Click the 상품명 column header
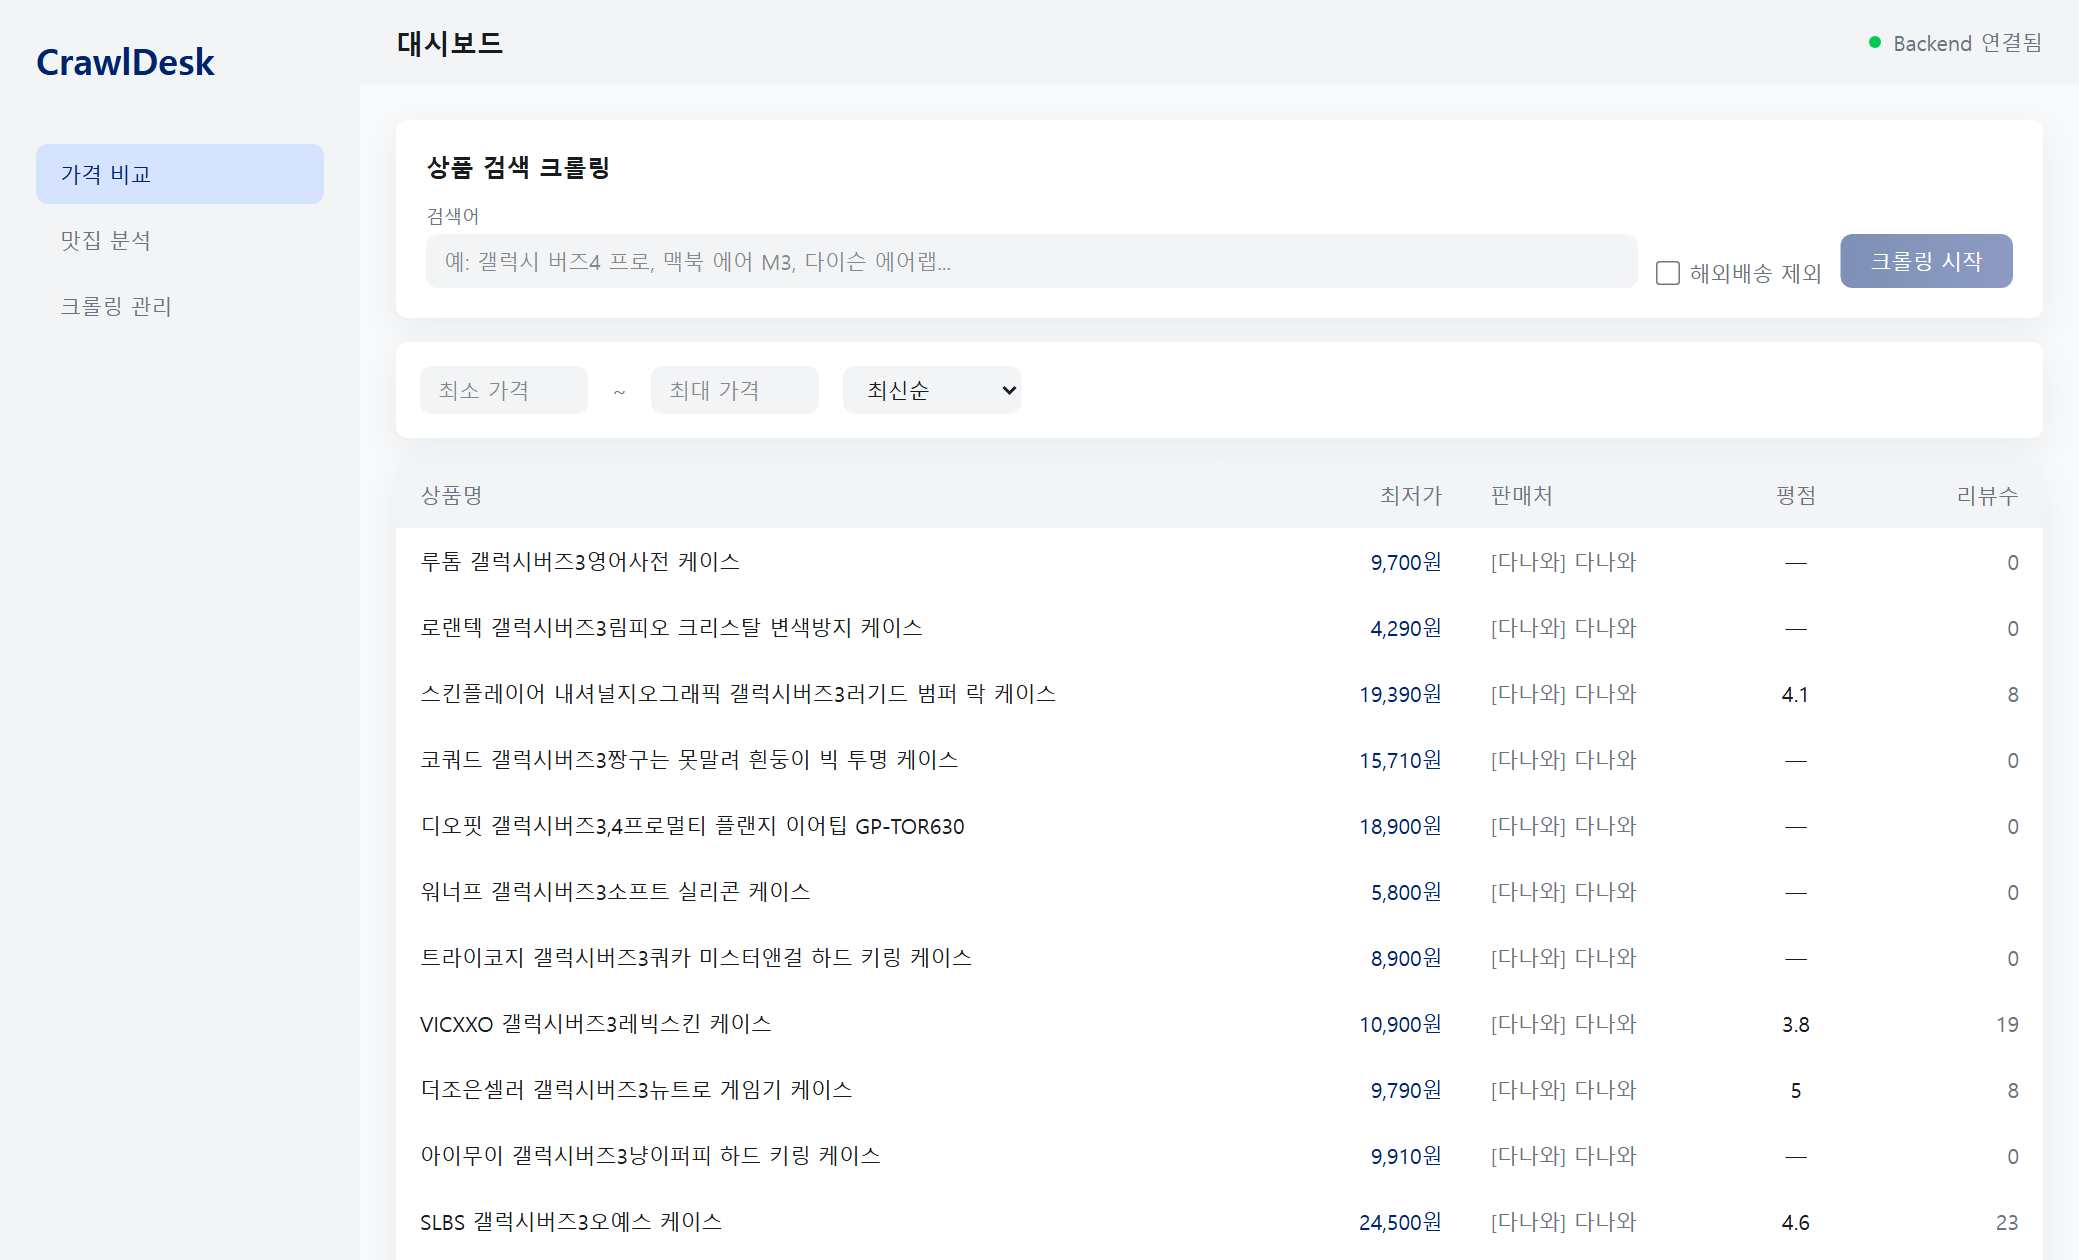 click(x=452, y=495)
